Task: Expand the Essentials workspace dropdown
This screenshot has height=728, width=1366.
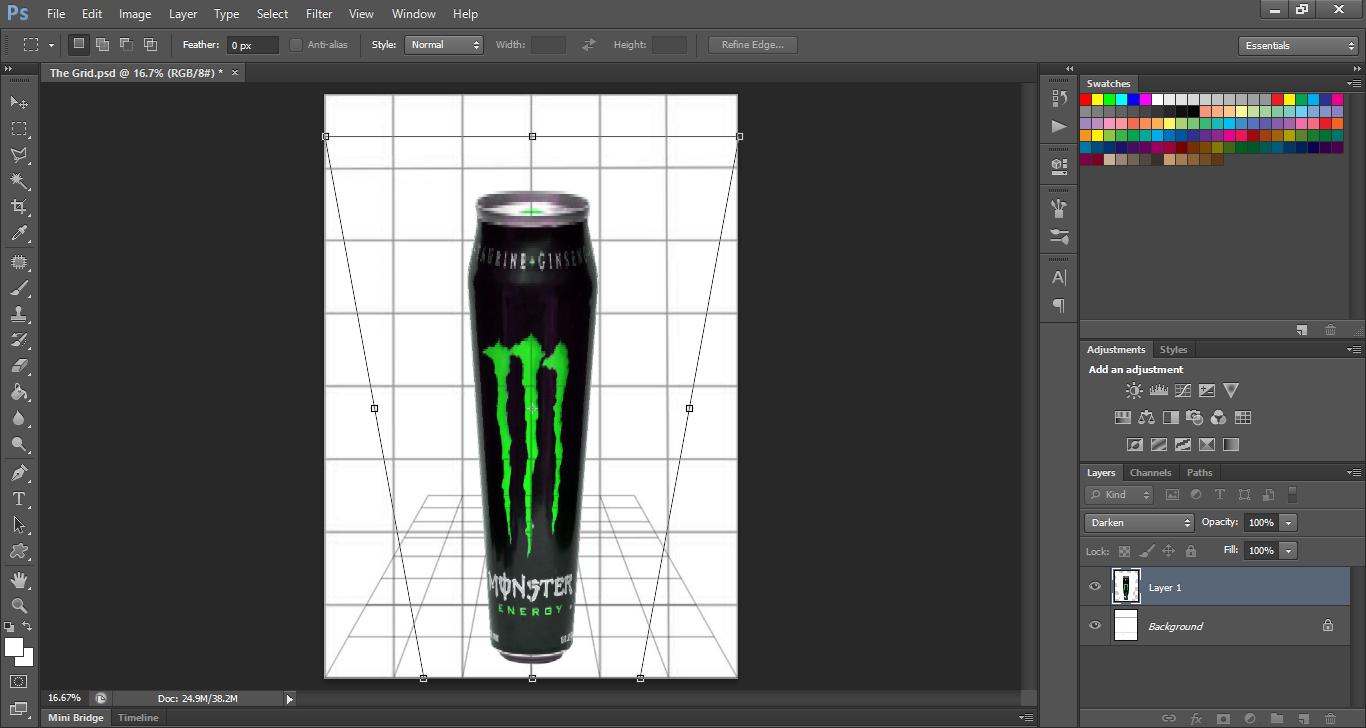Action: click(x=1297, y=46)
